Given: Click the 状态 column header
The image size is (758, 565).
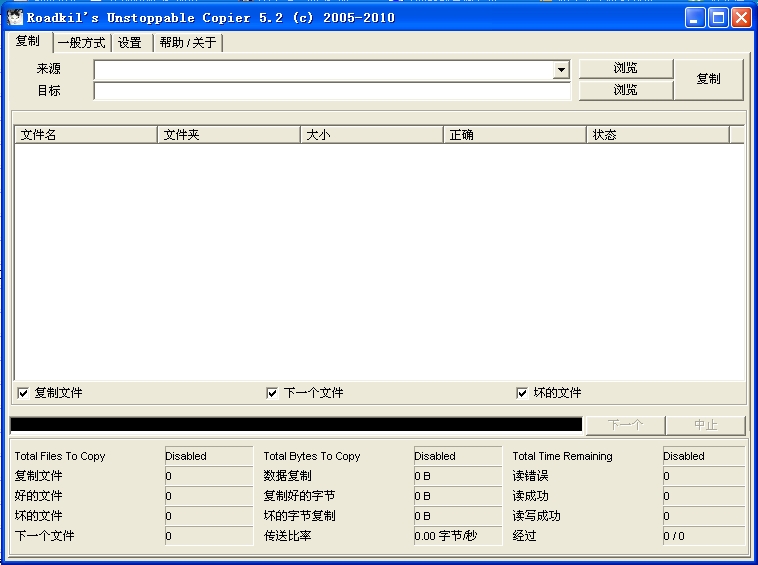Looking at the screenshot, I should coord(657,135).
